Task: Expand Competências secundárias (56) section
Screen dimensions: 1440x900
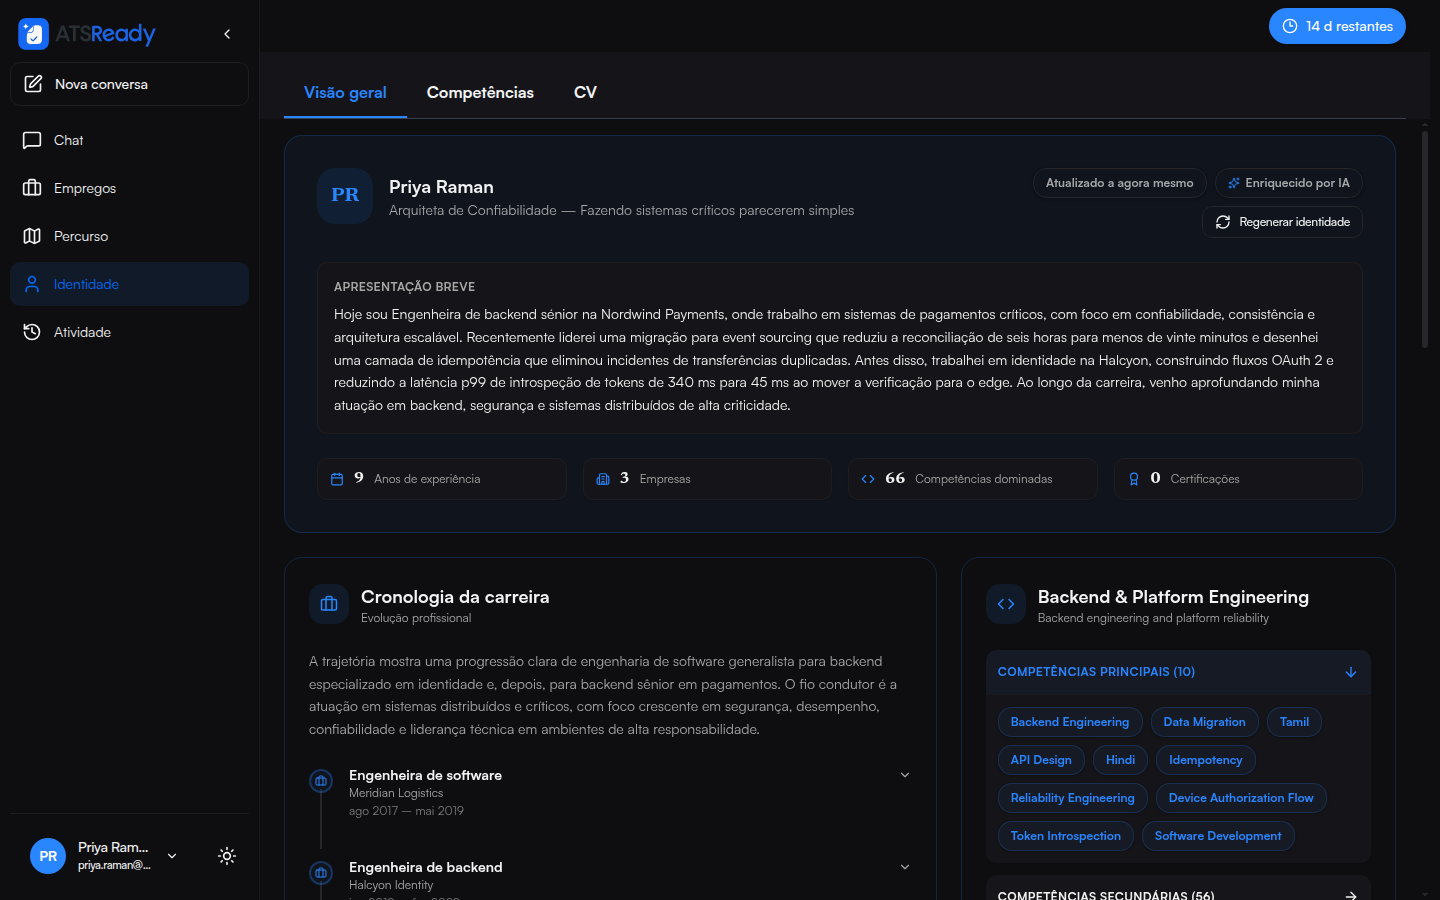Action: [1178, 890]
